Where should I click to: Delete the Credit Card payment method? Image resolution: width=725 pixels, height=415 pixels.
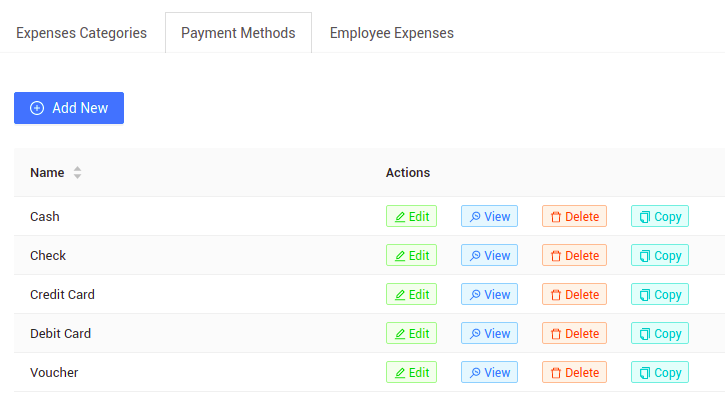point(574,294)
